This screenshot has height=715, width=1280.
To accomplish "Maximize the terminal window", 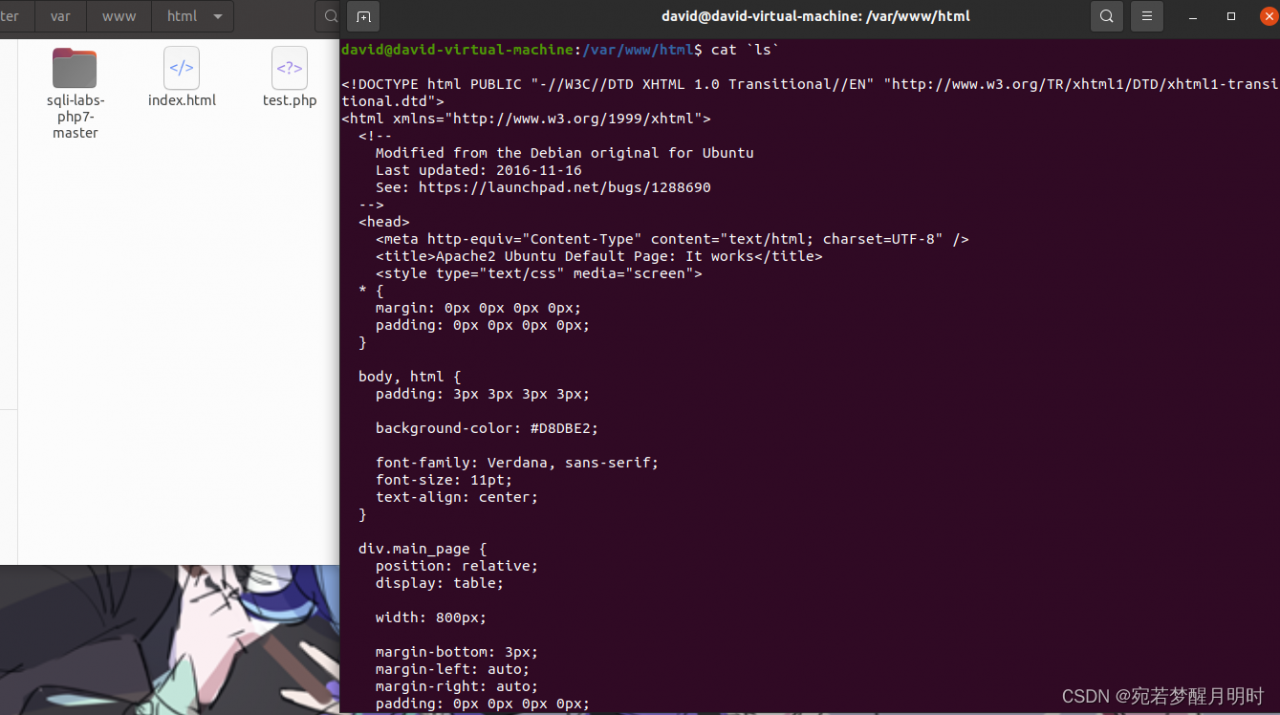I will [x=1231, y=16].
